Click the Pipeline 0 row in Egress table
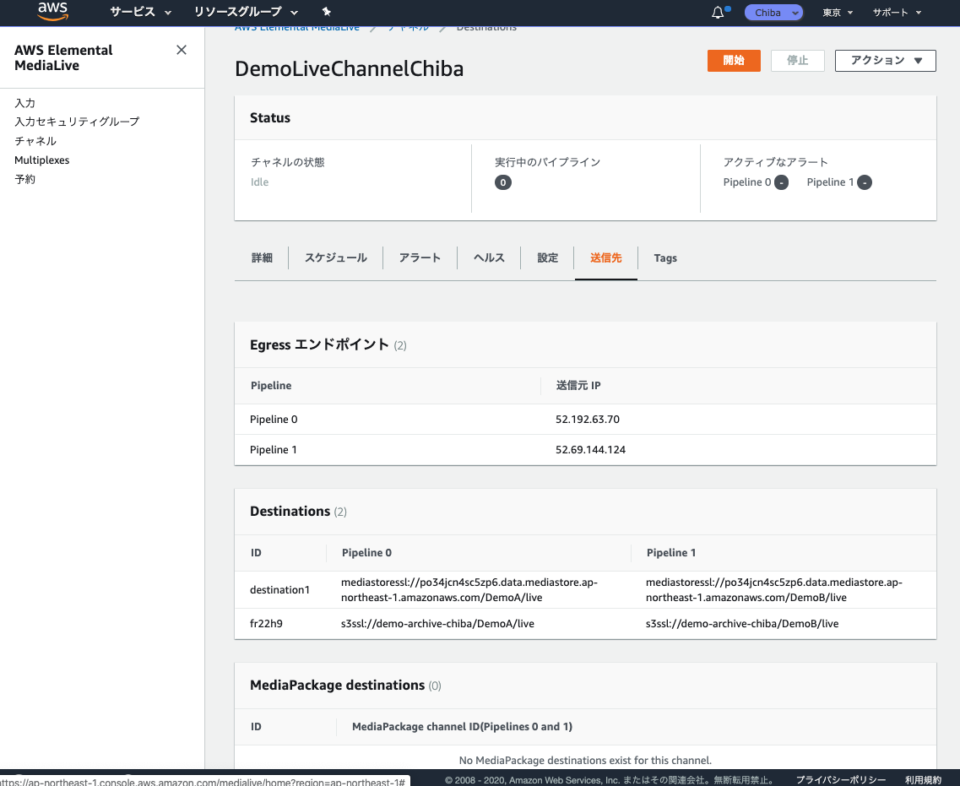Image resolution: width=960 pixels, height=786 pixels. pyautogui.click(x=585, y=419)
